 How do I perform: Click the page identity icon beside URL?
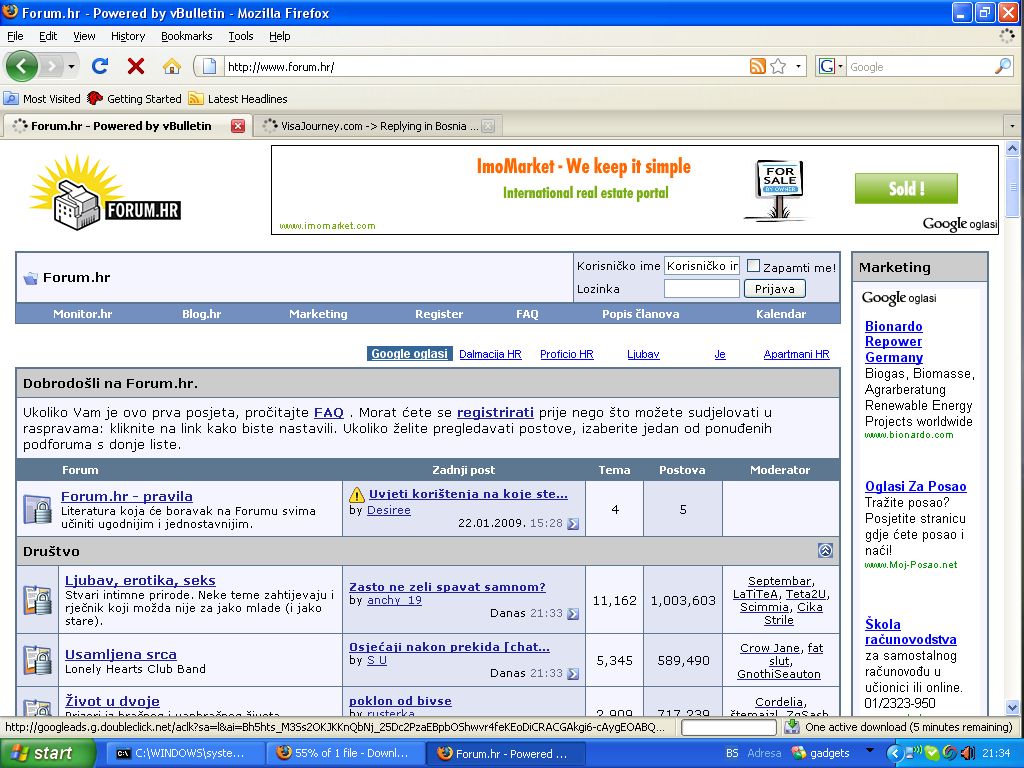[209, 66]
